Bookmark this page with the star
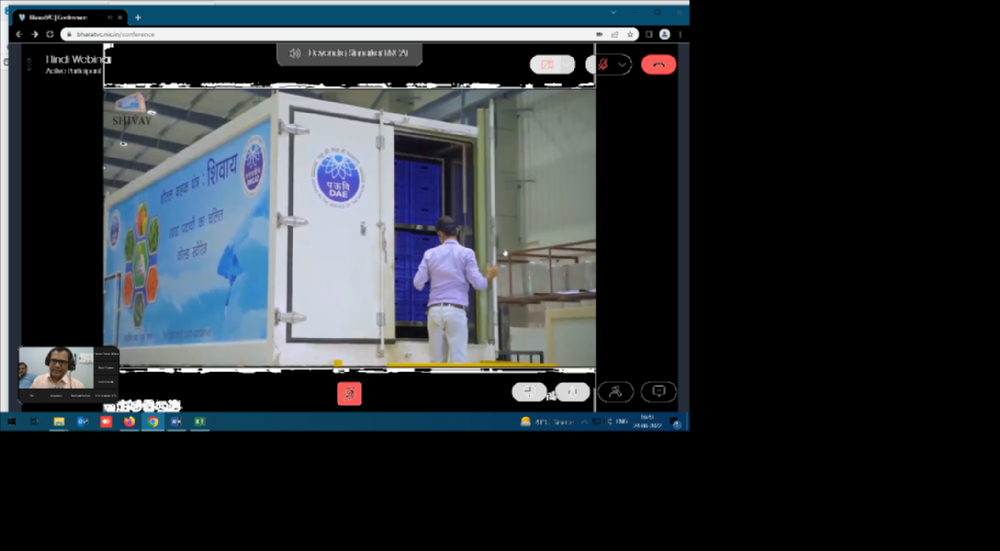1000x551 pixels. point(630,34)
